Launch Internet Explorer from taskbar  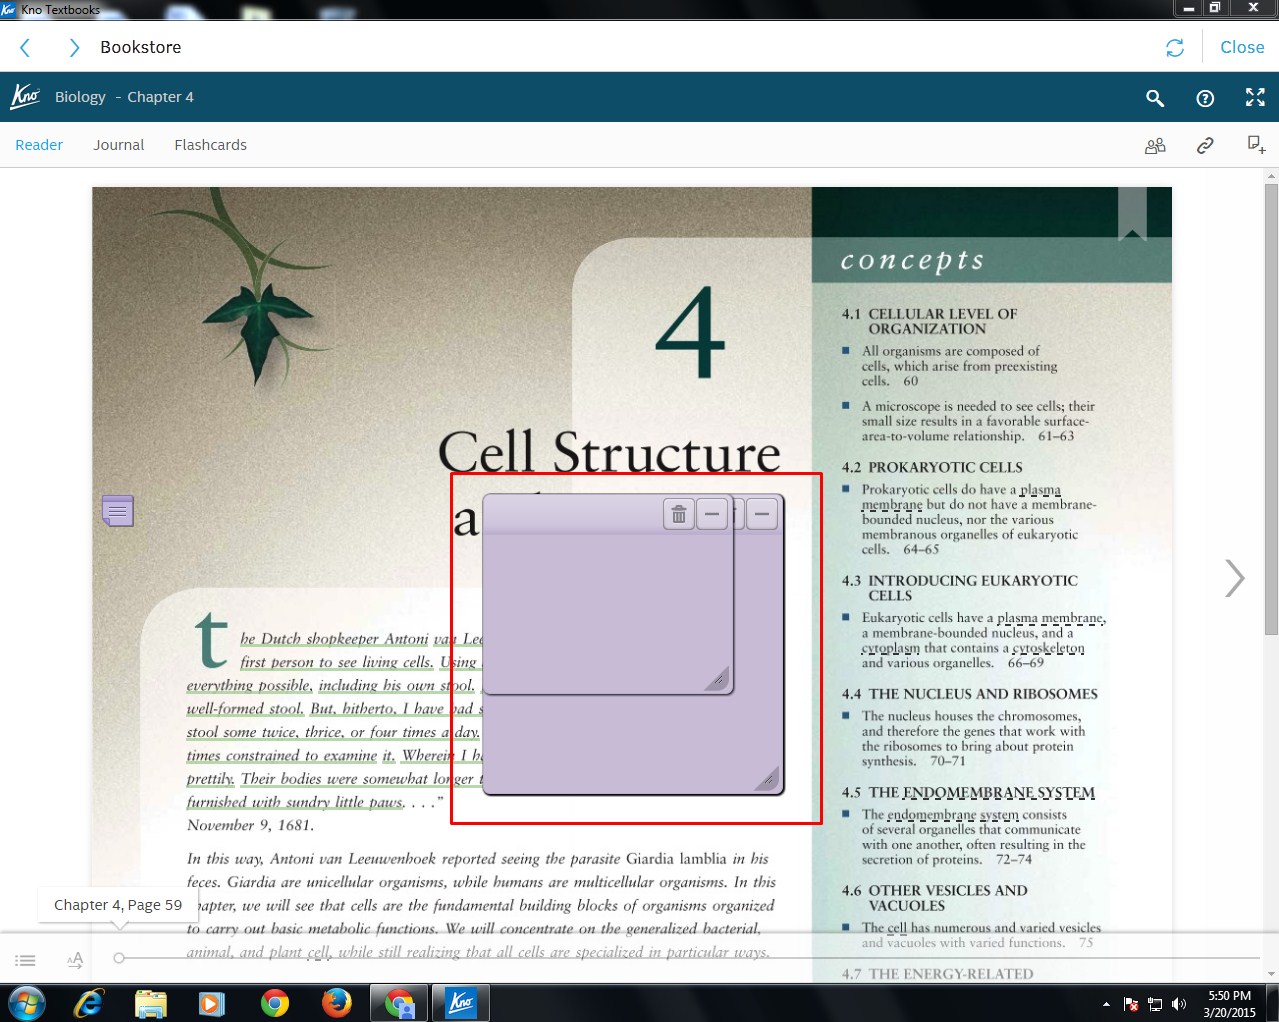coord(90,1003)
